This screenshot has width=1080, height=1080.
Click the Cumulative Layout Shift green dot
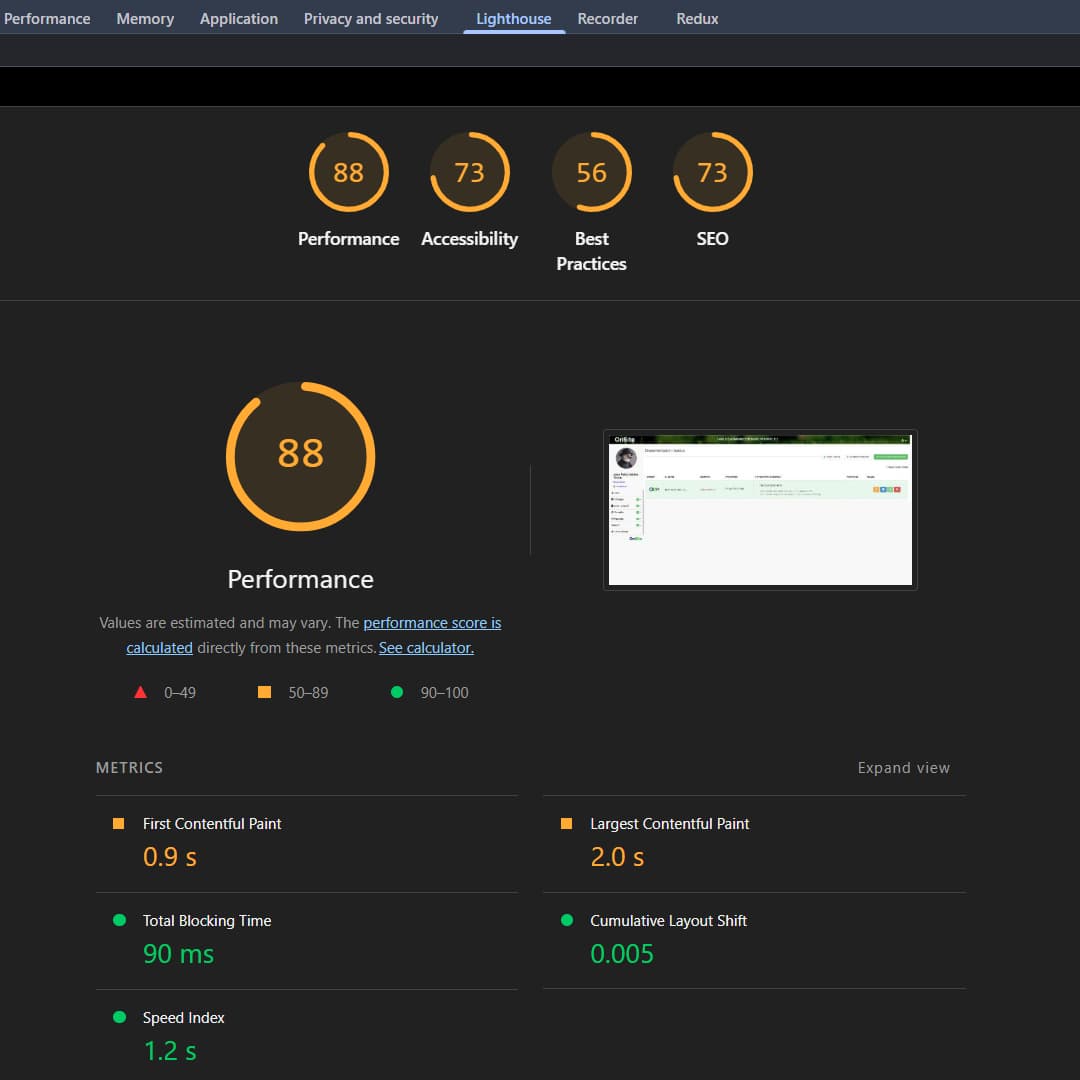[x=567, y=920]
